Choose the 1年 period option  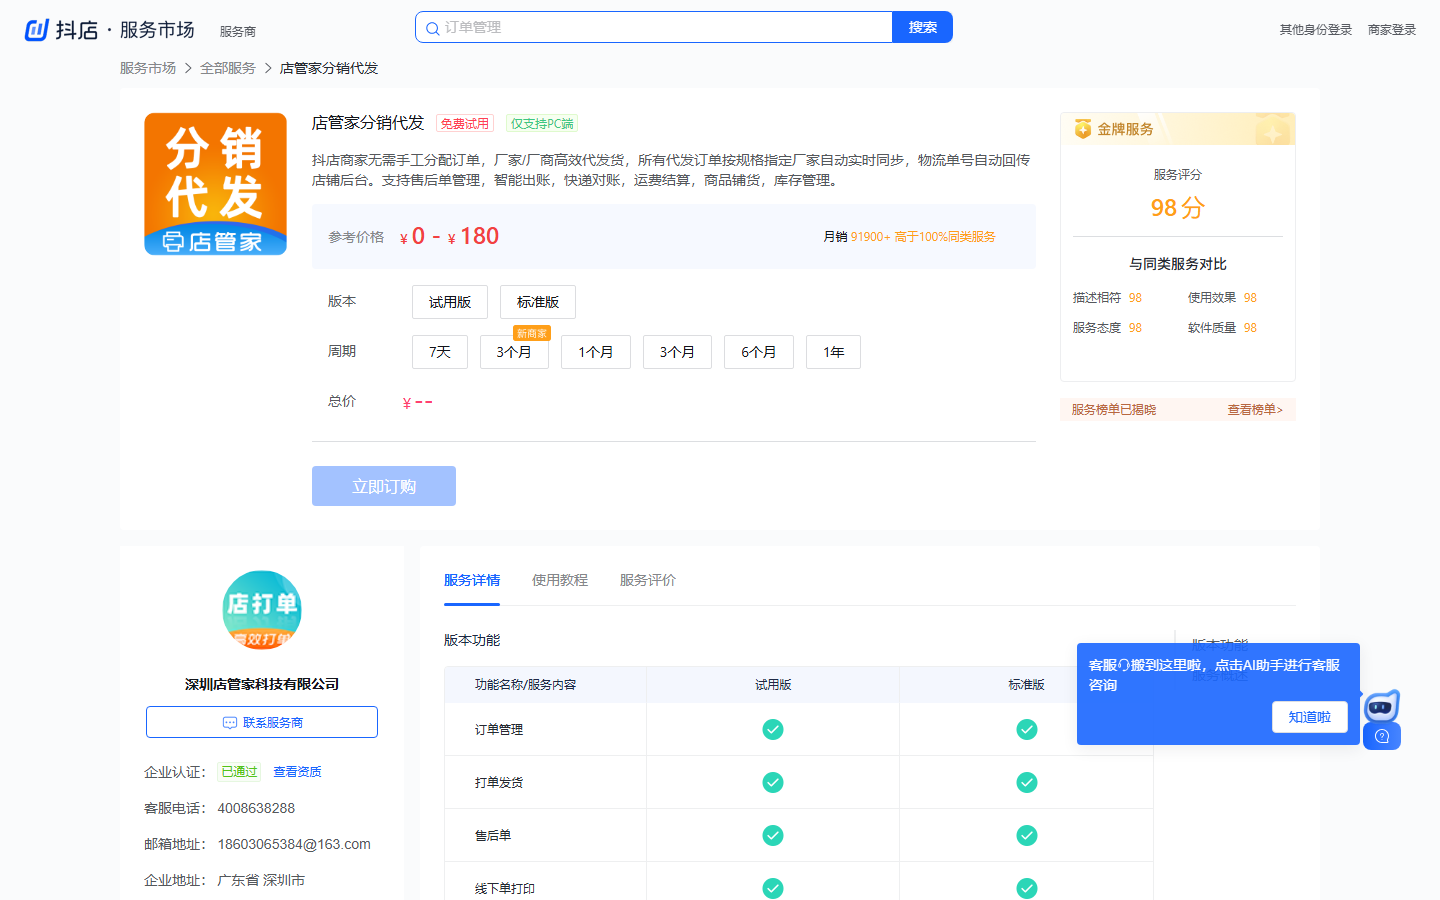834,352
